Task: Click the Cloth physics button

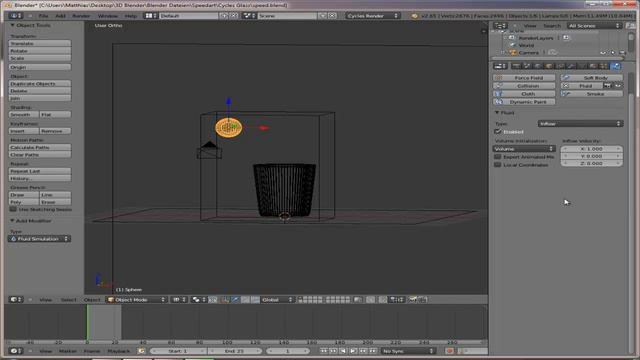Action: [x=524, y=94]
